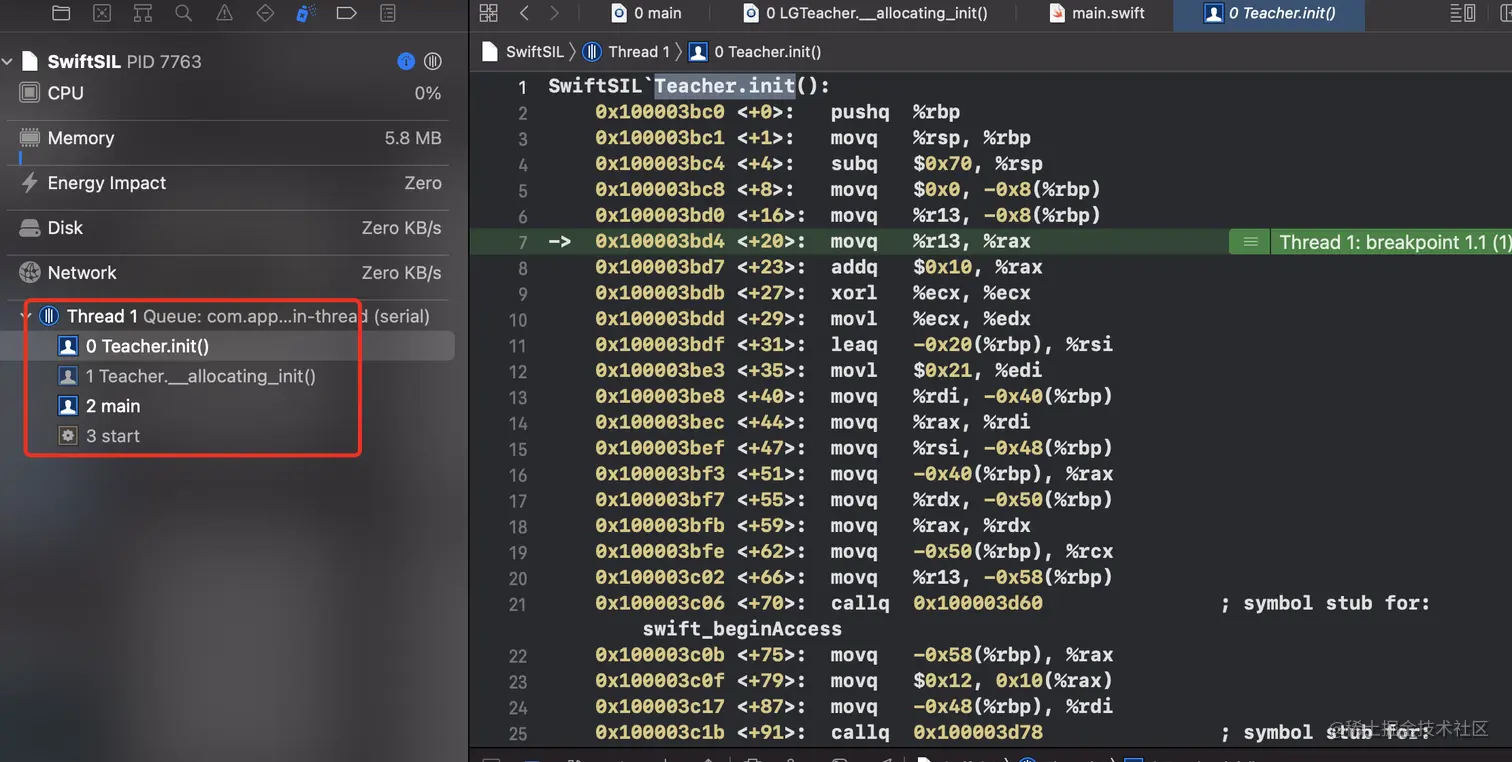This screenshot has height=762, width=1512.
Task: Click the Disk gauge icon
Action: pyautogui.click(x=30, y=228)
